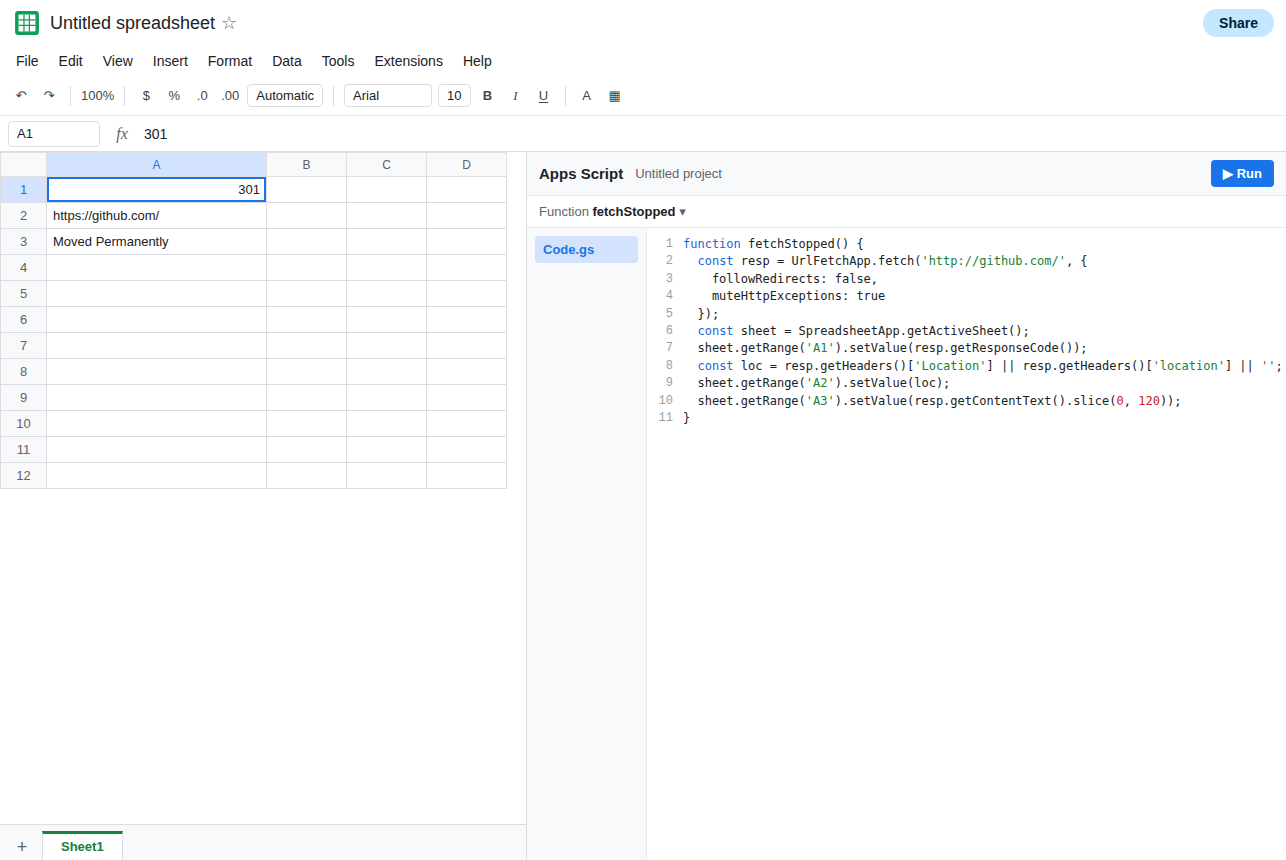Toggle underline formatting
This screenshot has height=860, width=1286.
[544, 96]
